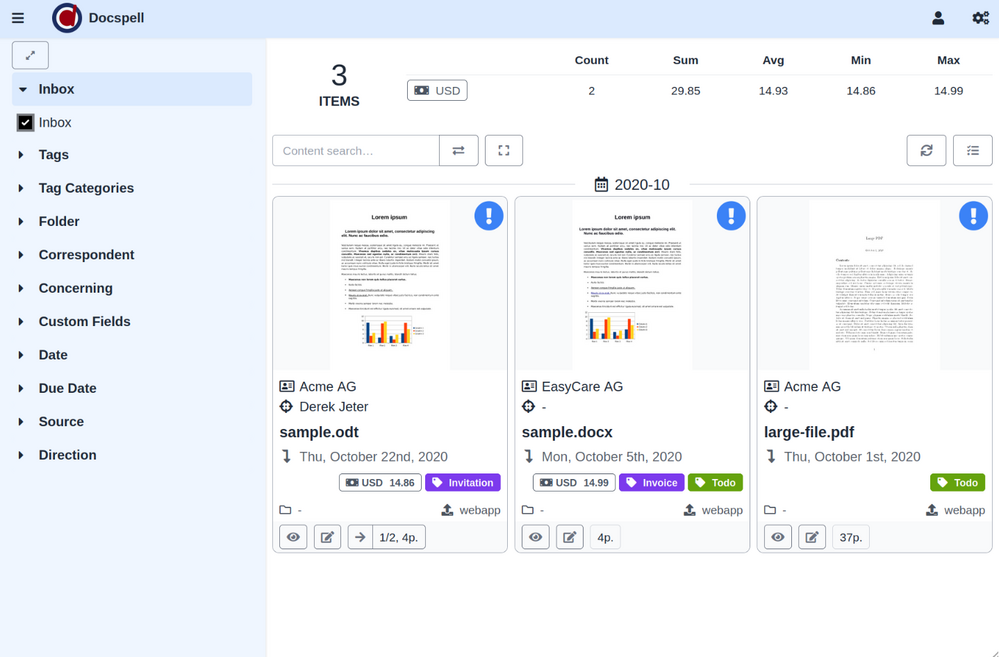The image size is (999, 657).
Task: Preview sample.odt with the eye icon
Action: tap(293, 537)
